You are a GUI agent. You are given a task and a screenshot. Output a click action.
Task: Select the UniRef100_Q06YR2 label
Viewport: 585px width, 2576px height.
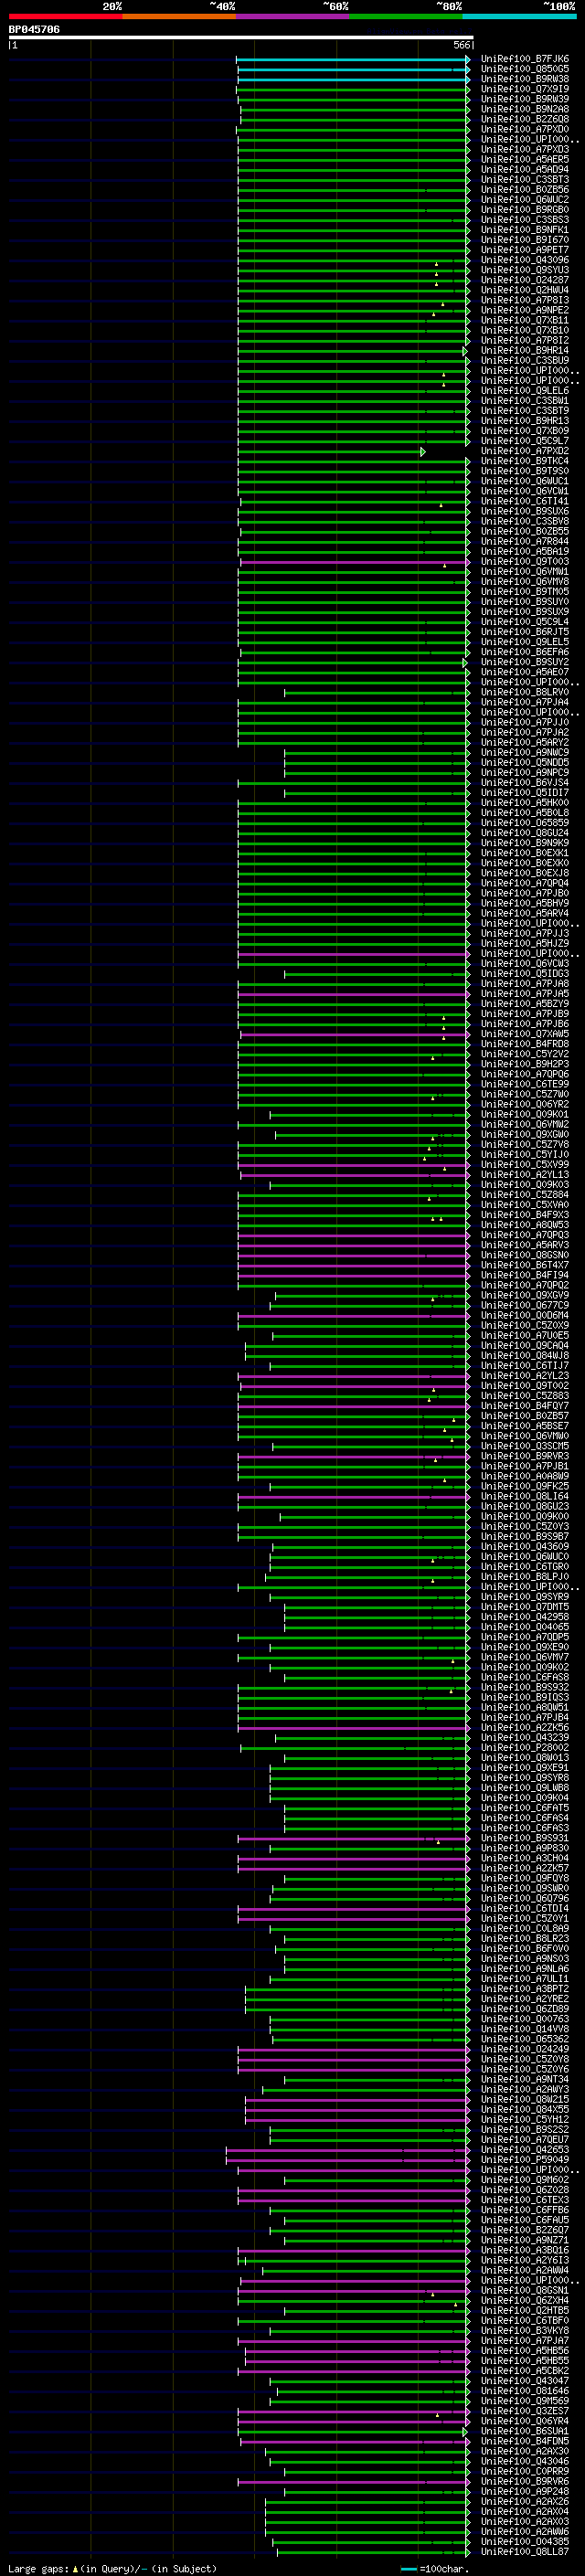(x=525, y=1104)
